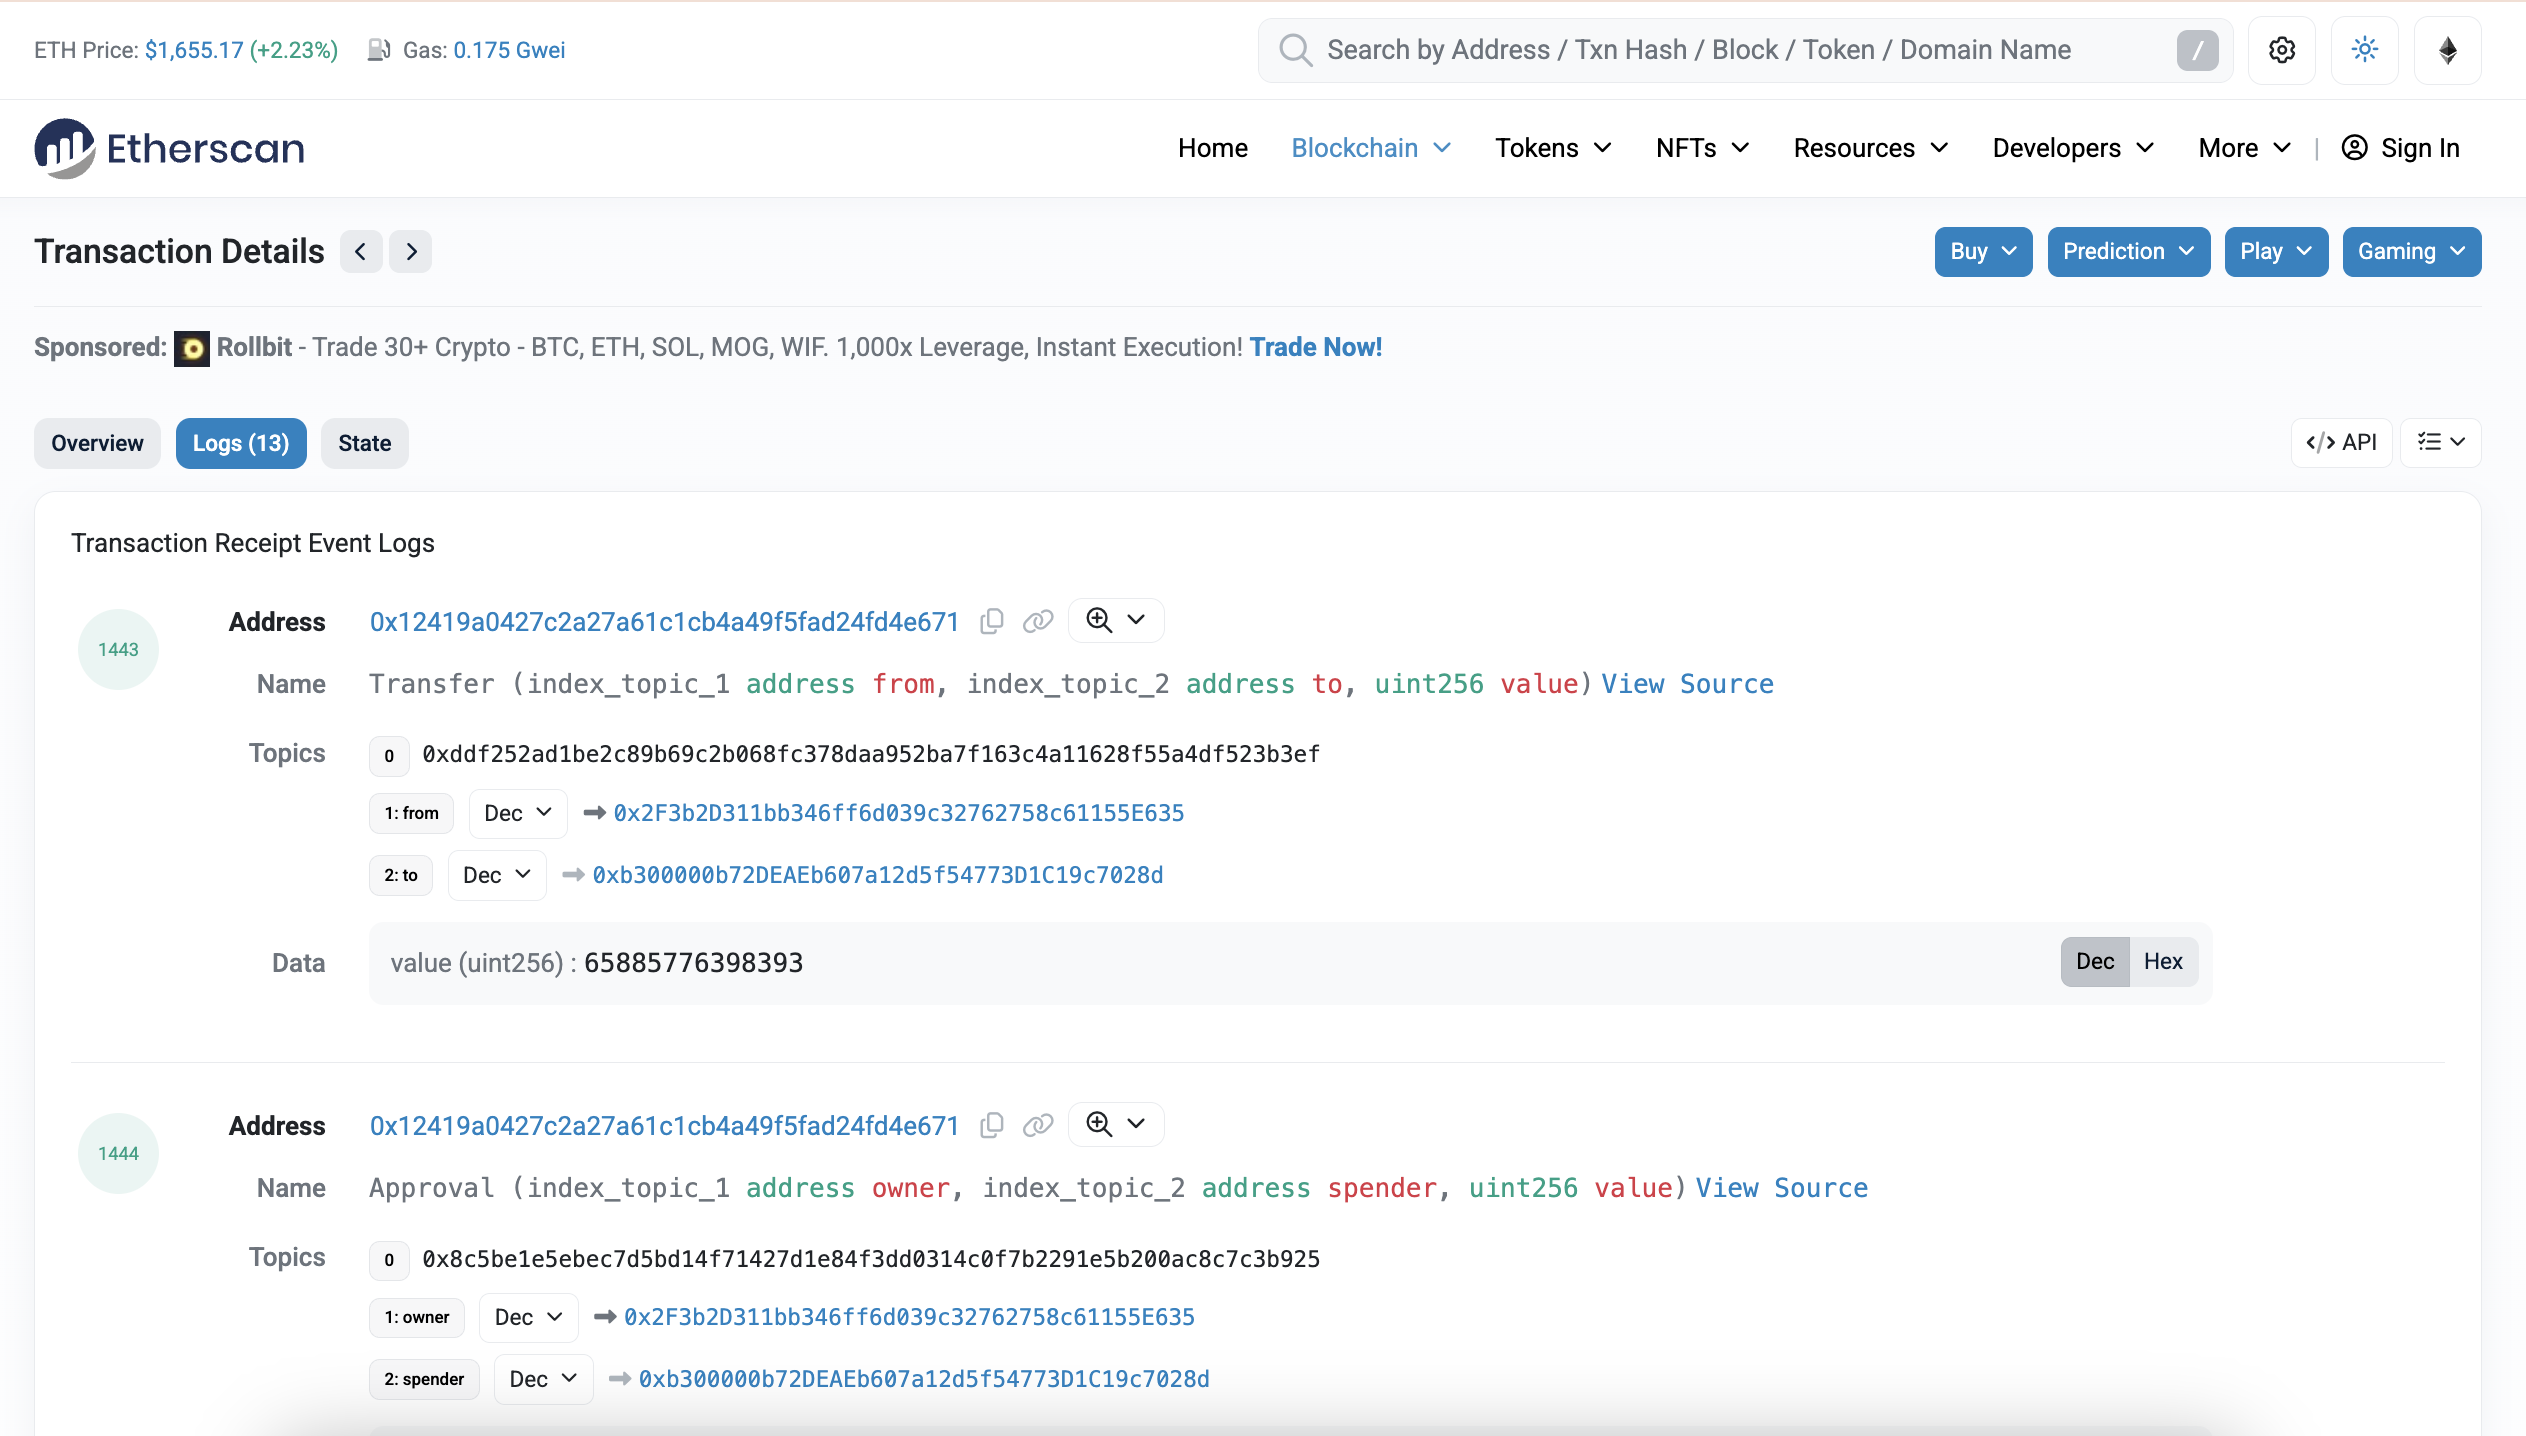Open the 'from' address 0x2F3b2D31 in log 1443
The image size is (2526, 1436).
click(x=898, y=813)
